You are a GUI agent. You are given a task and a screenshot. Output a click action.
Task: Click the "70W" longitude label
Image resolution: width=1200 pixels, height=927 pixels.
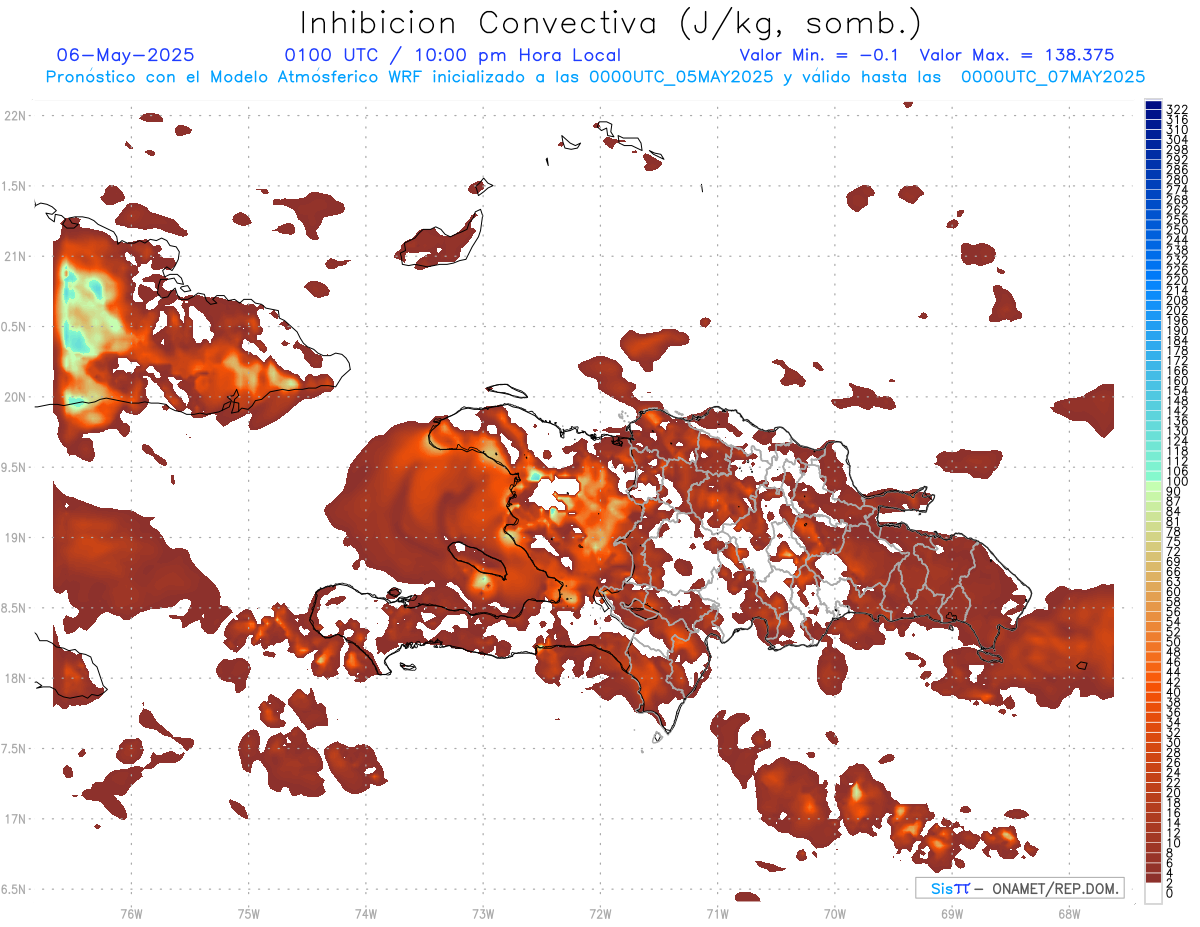click(x=834, y=913)
